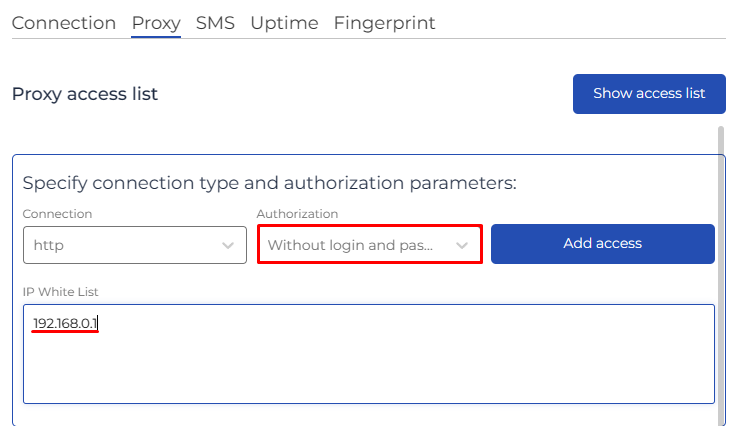The width and height of the screenshot is (738, 426).
Task: Go to the Uptime tab
Action: [x=284, y=23]
